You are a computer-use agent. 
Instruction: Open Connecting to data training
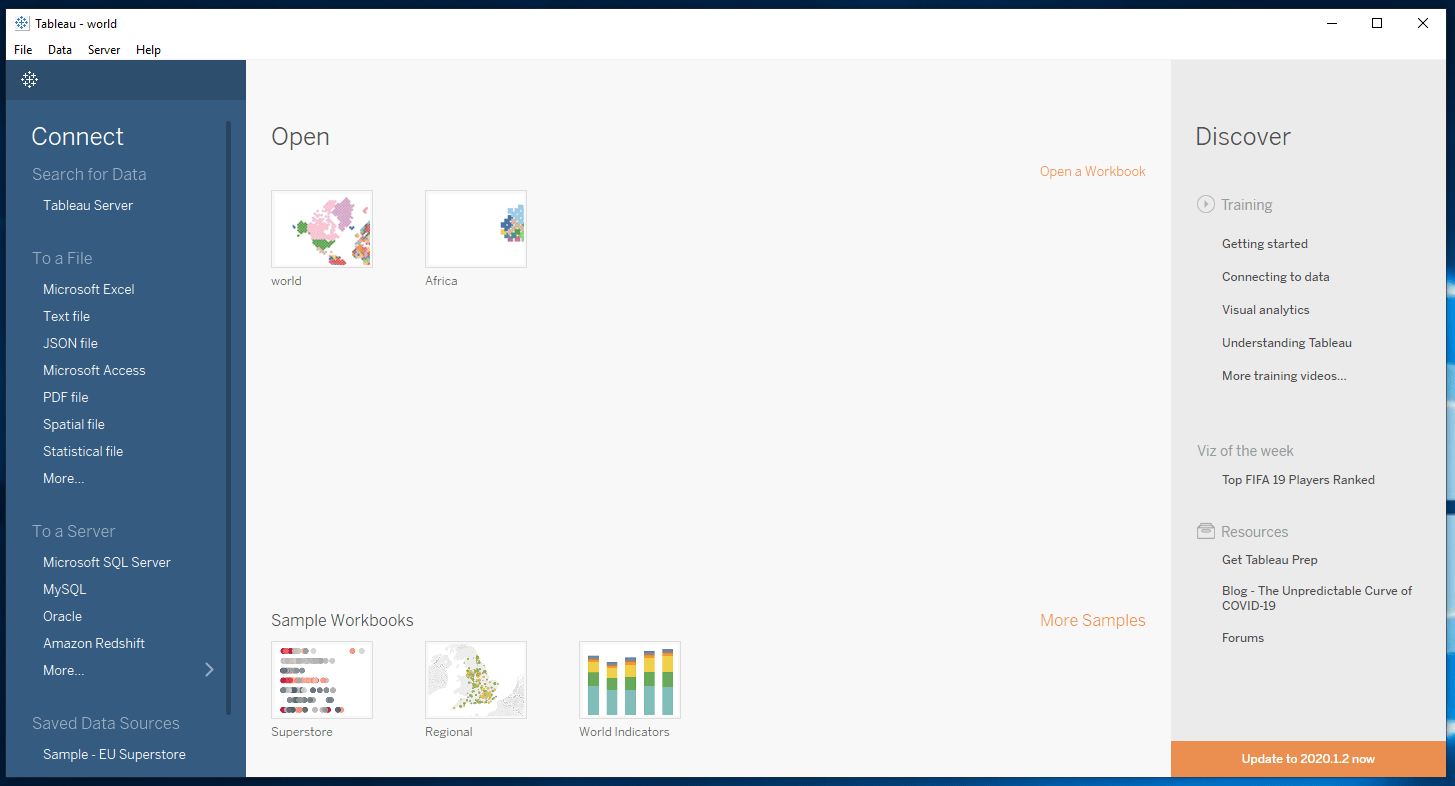(x=1276, y=276)
